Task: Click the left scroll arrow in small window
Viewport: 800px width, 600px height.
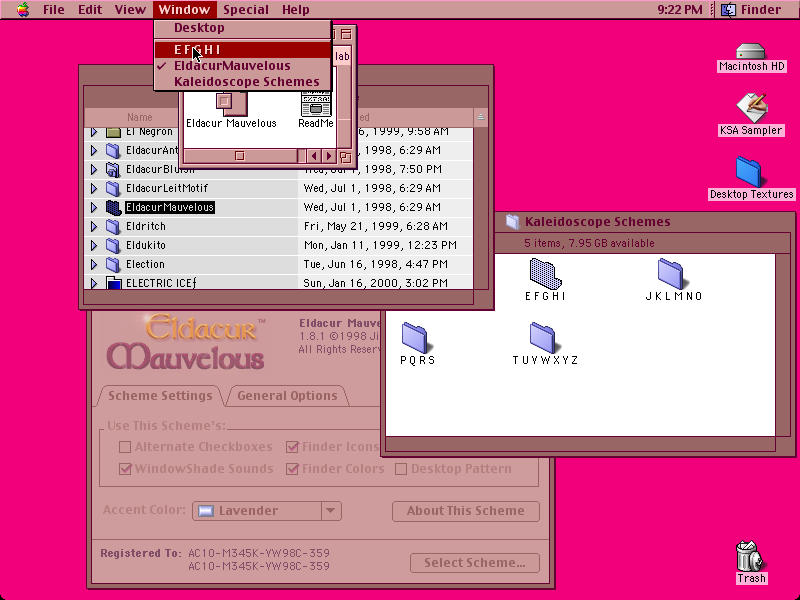Action: coord(314,156)
